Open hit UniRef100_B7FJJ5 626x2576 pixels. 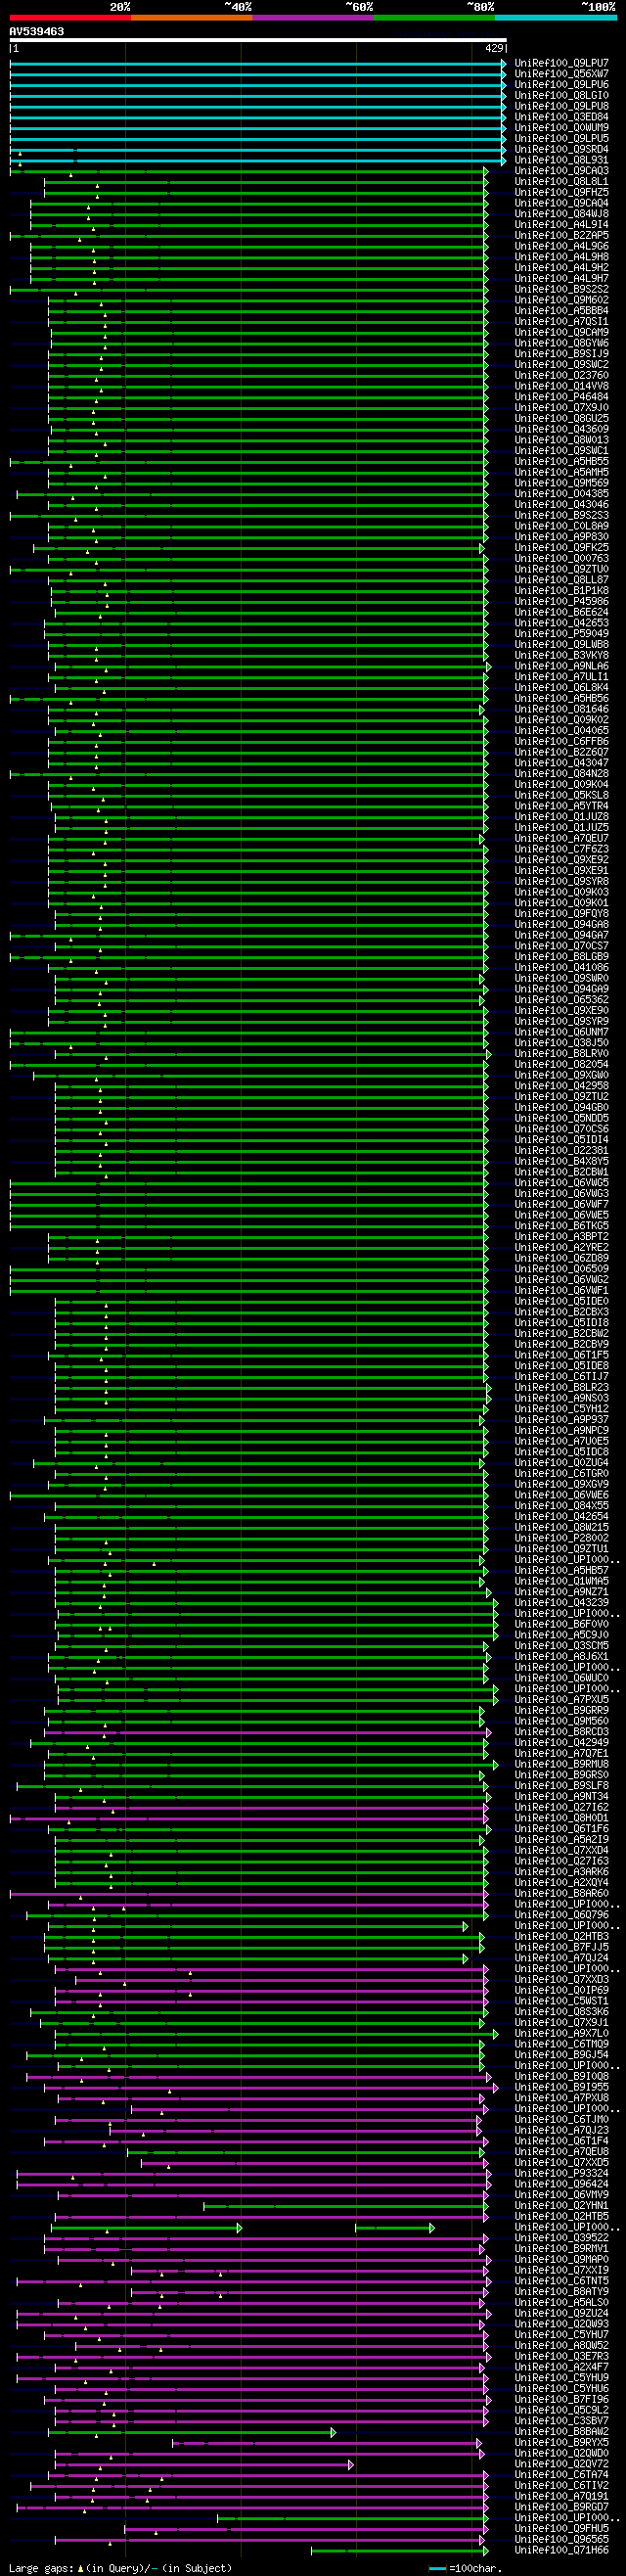click(561, 1948)
